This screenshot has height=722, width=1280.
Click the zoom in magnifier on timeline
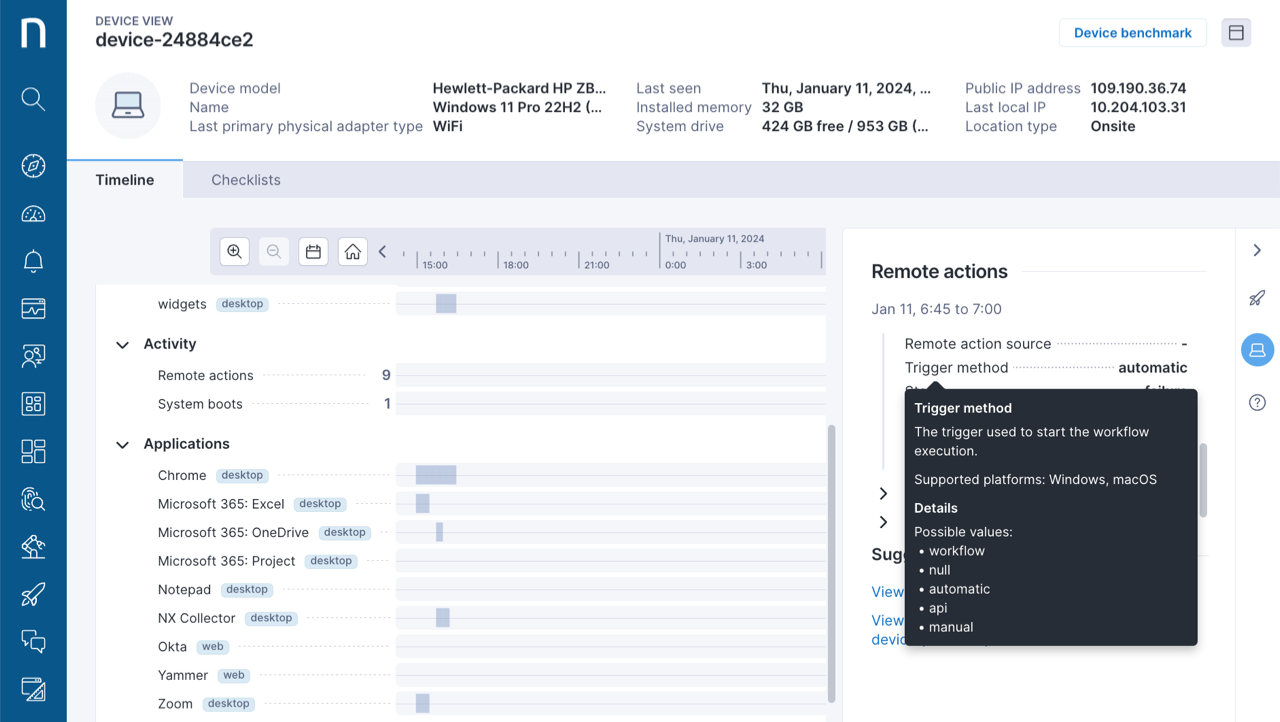coord(234,252)
